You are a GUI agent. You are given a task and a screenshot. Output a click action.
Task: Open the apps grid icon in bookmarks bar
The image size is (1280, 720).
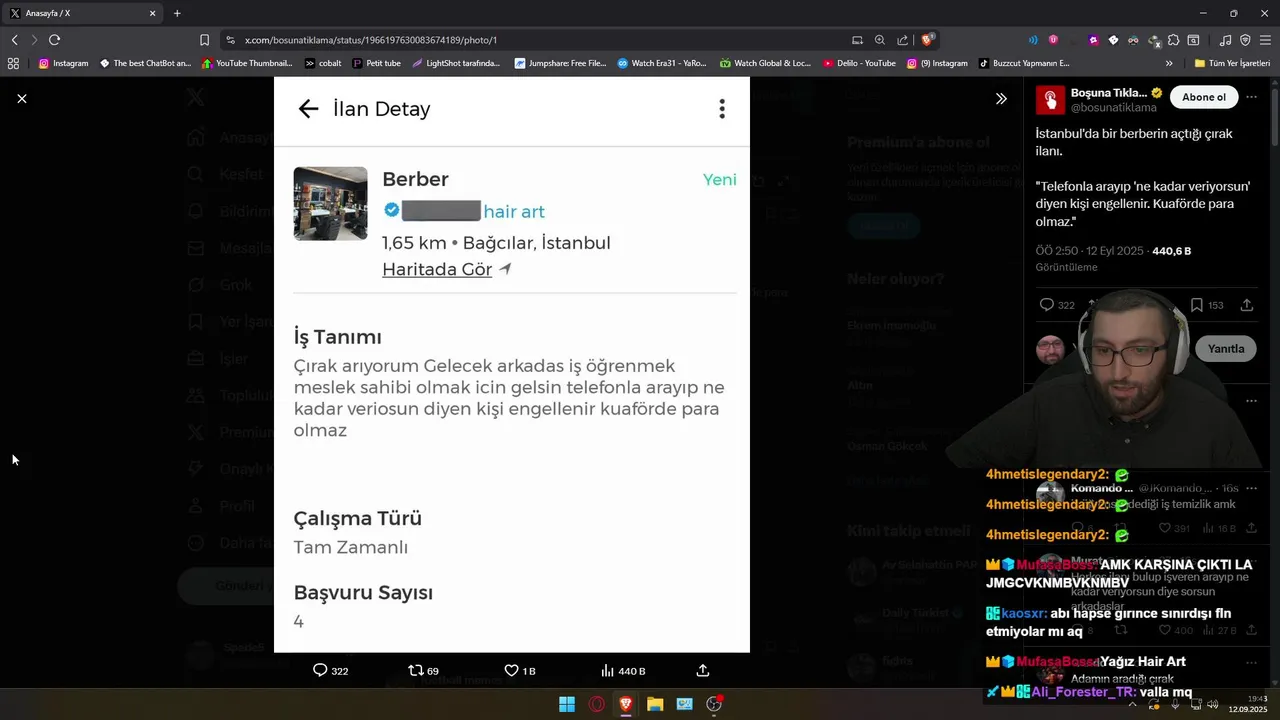13,63
